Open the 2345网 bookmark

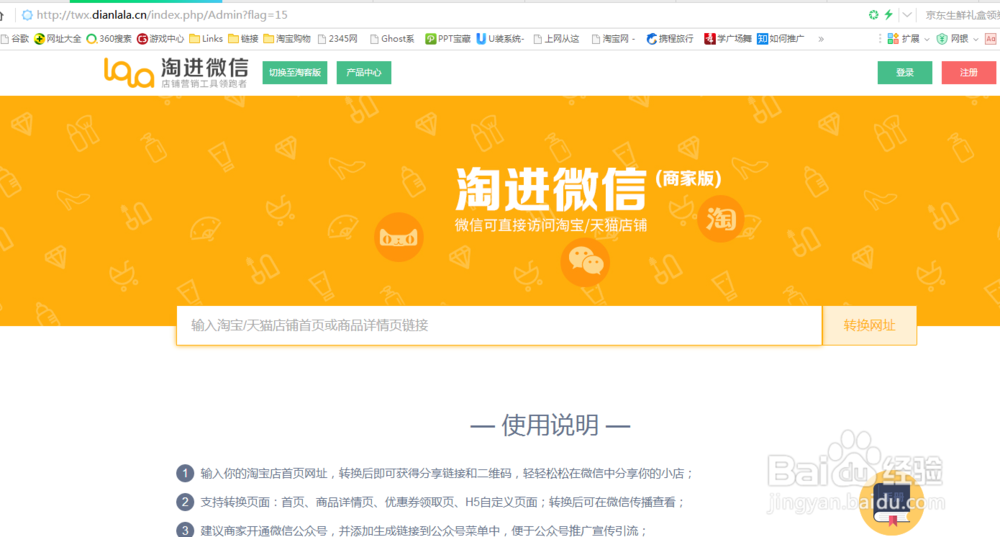click(x=338, y=39)
